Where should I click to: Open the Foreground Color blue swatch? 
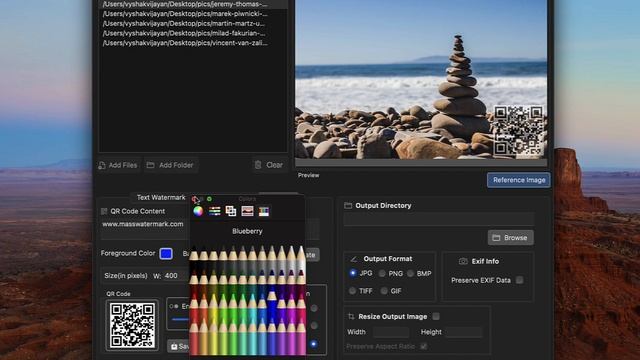166,253
